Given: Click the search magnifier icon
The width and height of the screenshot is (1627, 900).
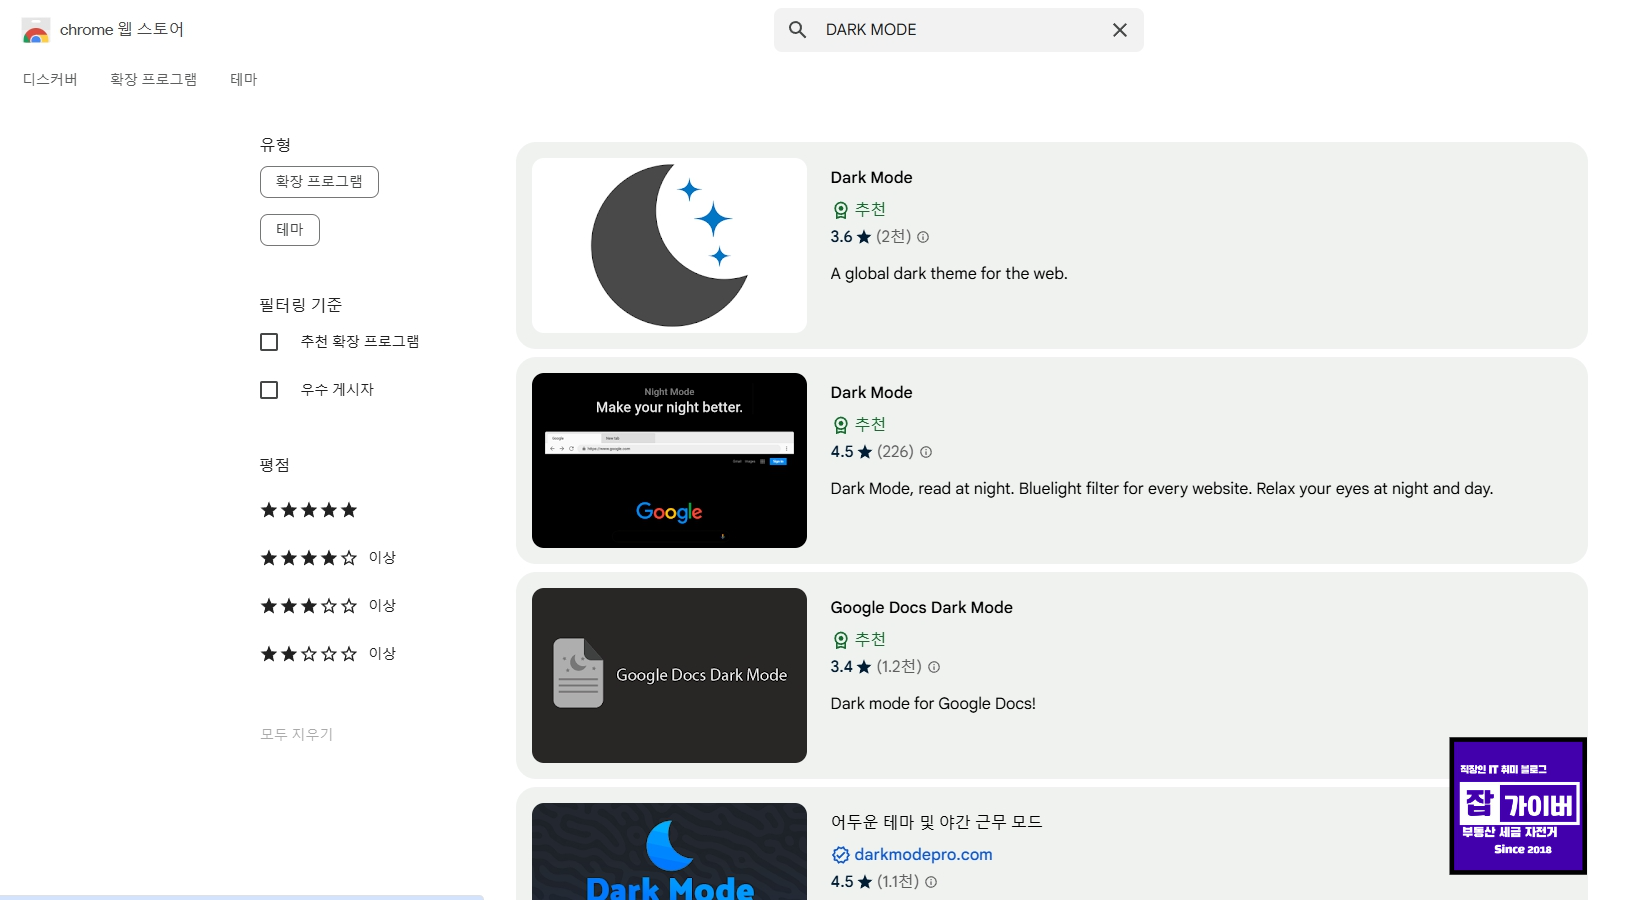Looking at the screenshot, I should click(x=797, y=30).
